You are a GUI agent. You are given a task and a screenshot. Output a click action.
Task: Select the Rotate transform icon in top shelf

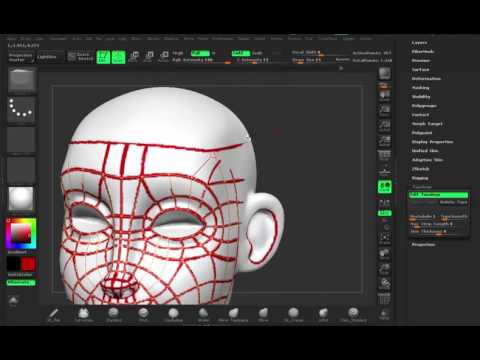click(x=164, y=57)
